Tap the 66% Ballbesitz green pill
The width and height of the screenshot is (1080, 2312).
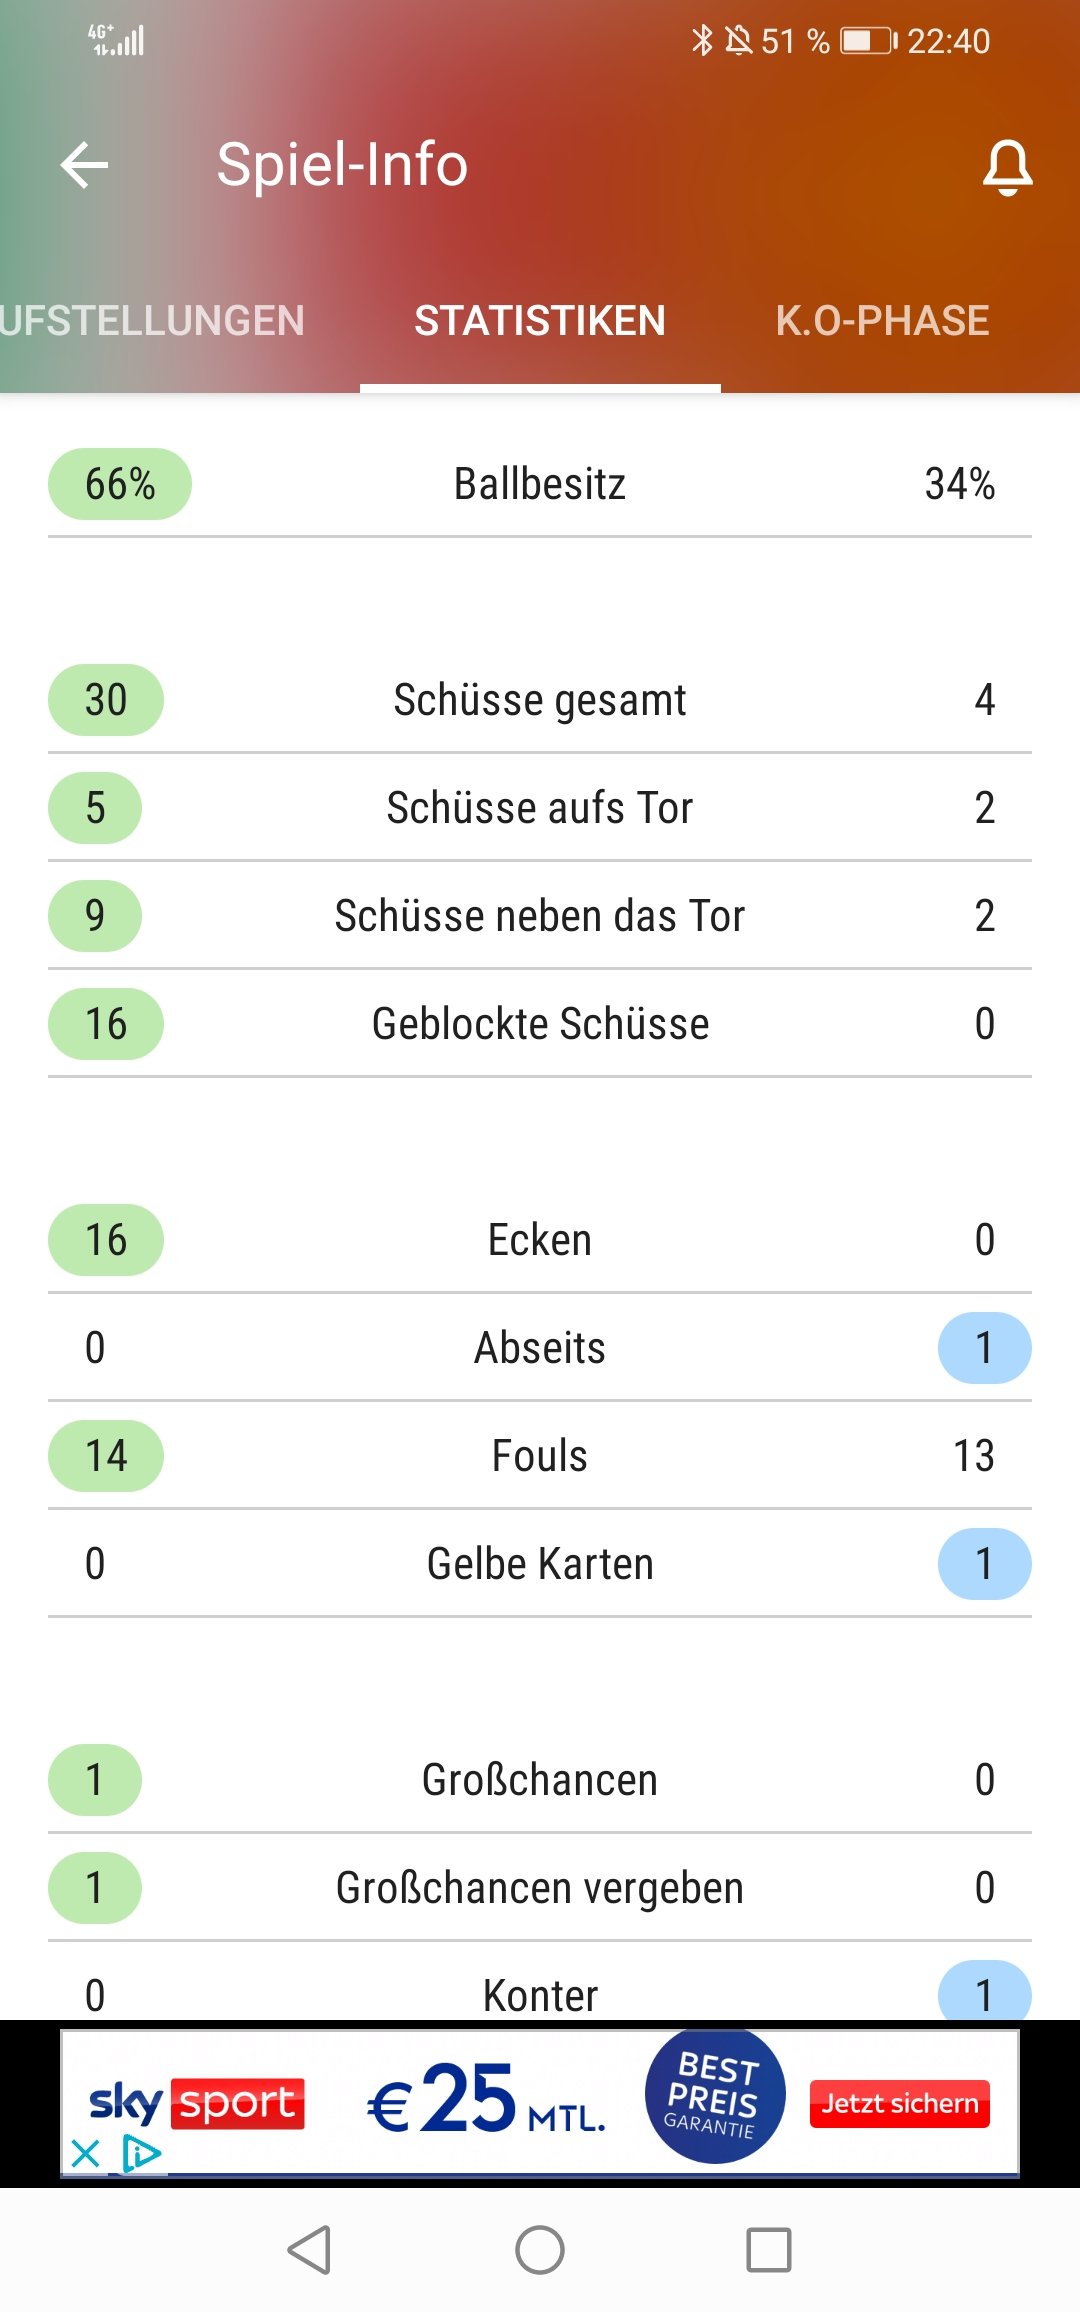[120, 484]
